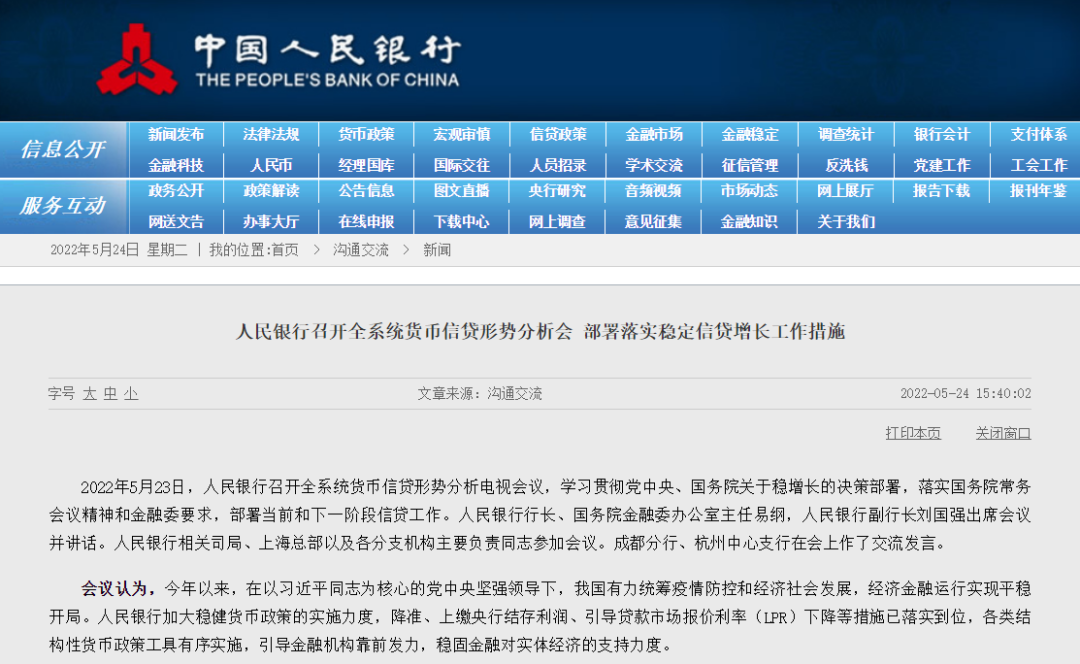Viewport: 1080px width, 664px height.
Task: Visit the 征信管理 section
Action: [750, 164]
